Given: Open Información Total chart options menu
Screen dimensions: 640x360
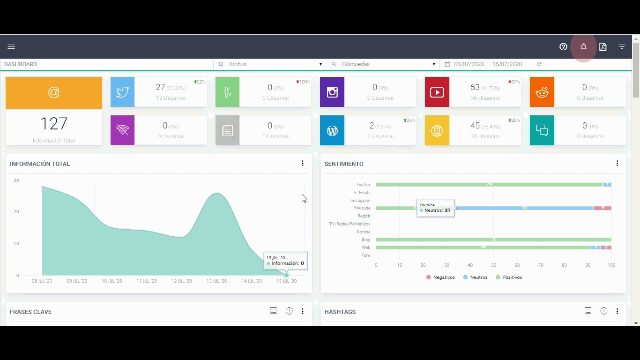Looking at the screenshot, I should point(302,163).
